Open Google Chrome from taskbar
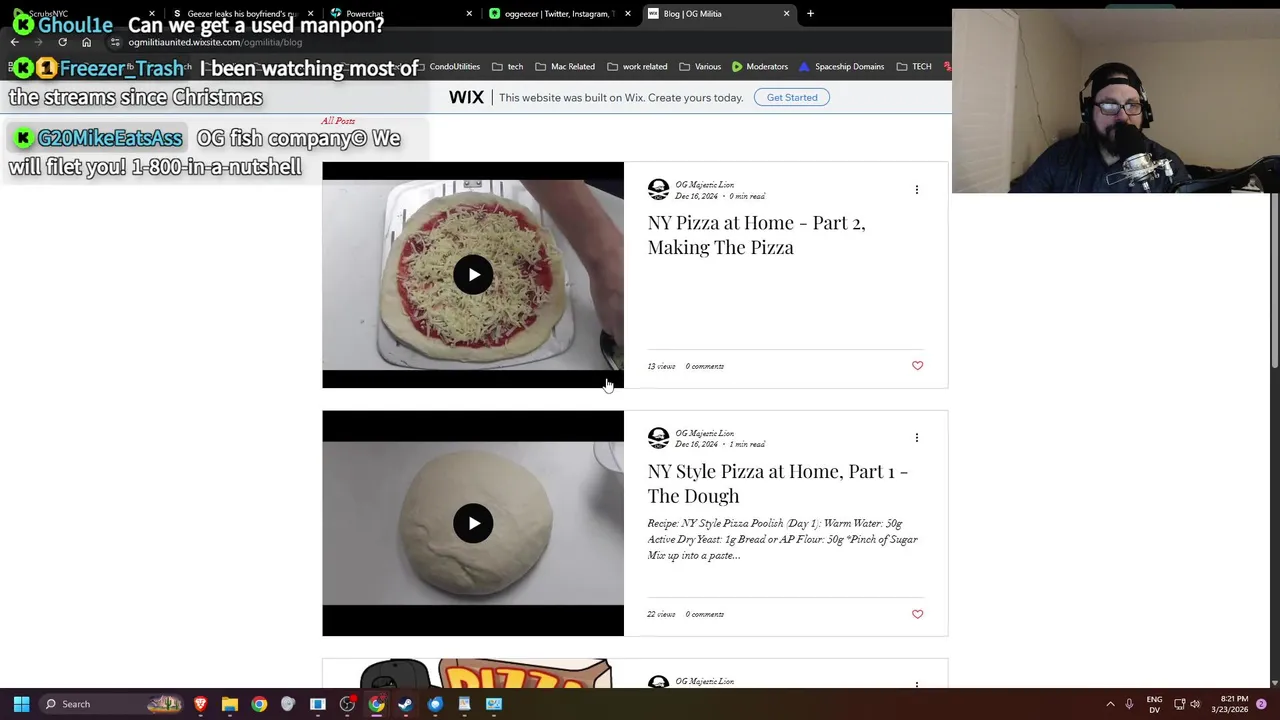This screenshot has width=1280, height=720. coord(259,704)
